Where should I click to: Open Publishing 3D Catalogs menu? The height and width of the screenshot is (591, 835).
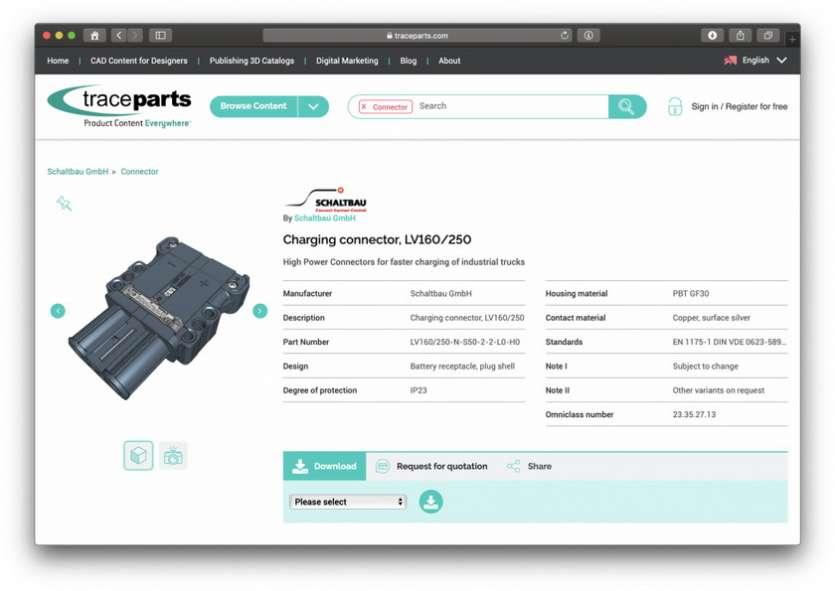(x=251, y=61)
